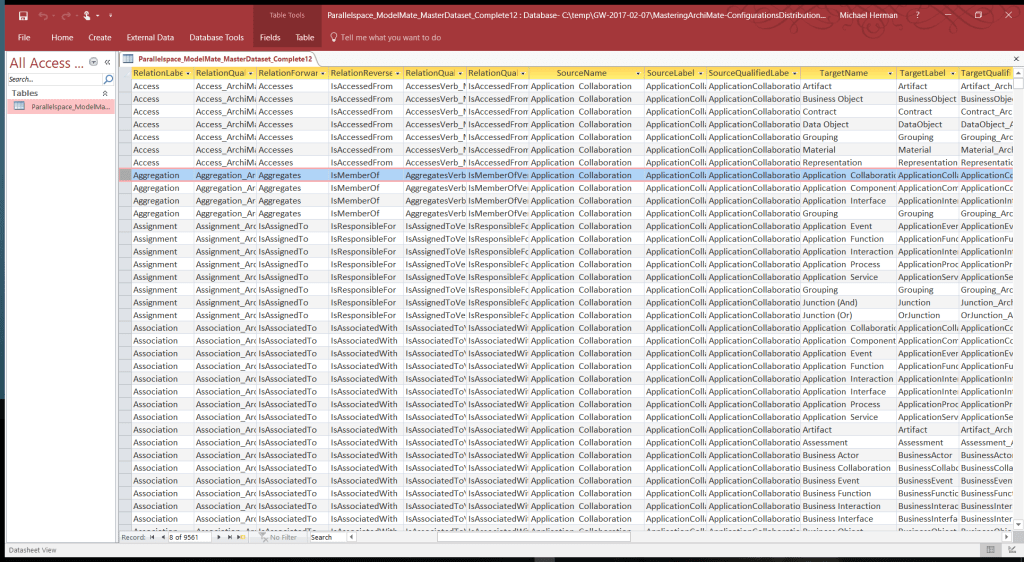Click the search magnifier in navigation pane
Screen dimensions: 1024x562
click(108, 79)
